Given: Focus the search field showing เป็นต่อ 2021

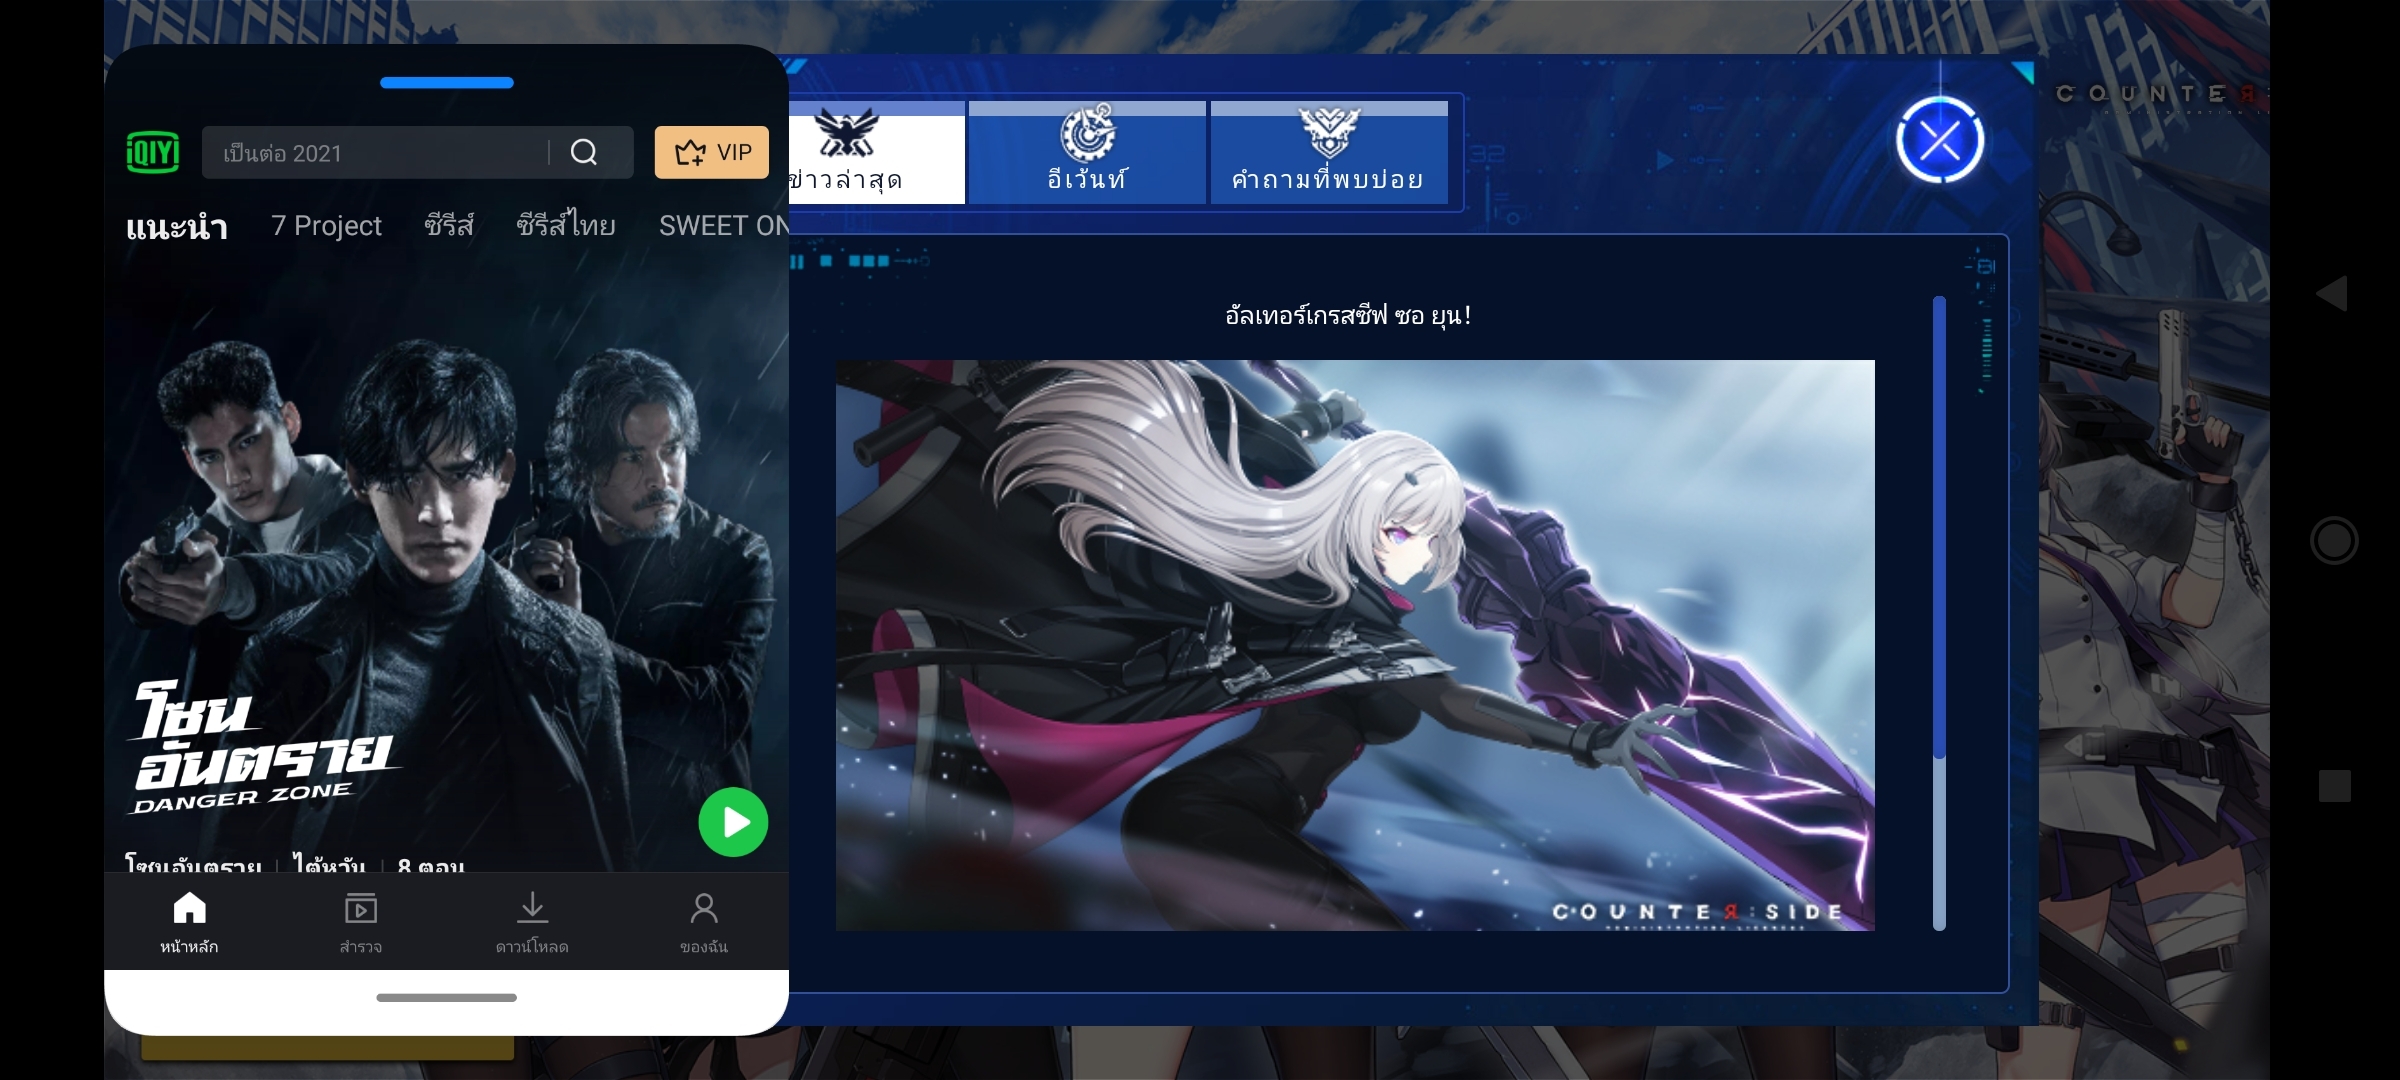Looking at the screenshot, I should pos(418,152).
